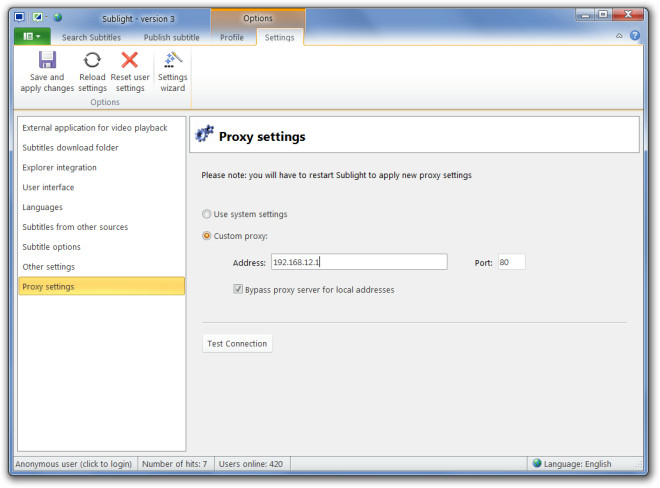This screenshot has width=660, height=488.
Task: Click the Test Connection button
Action: coord(237,344)
